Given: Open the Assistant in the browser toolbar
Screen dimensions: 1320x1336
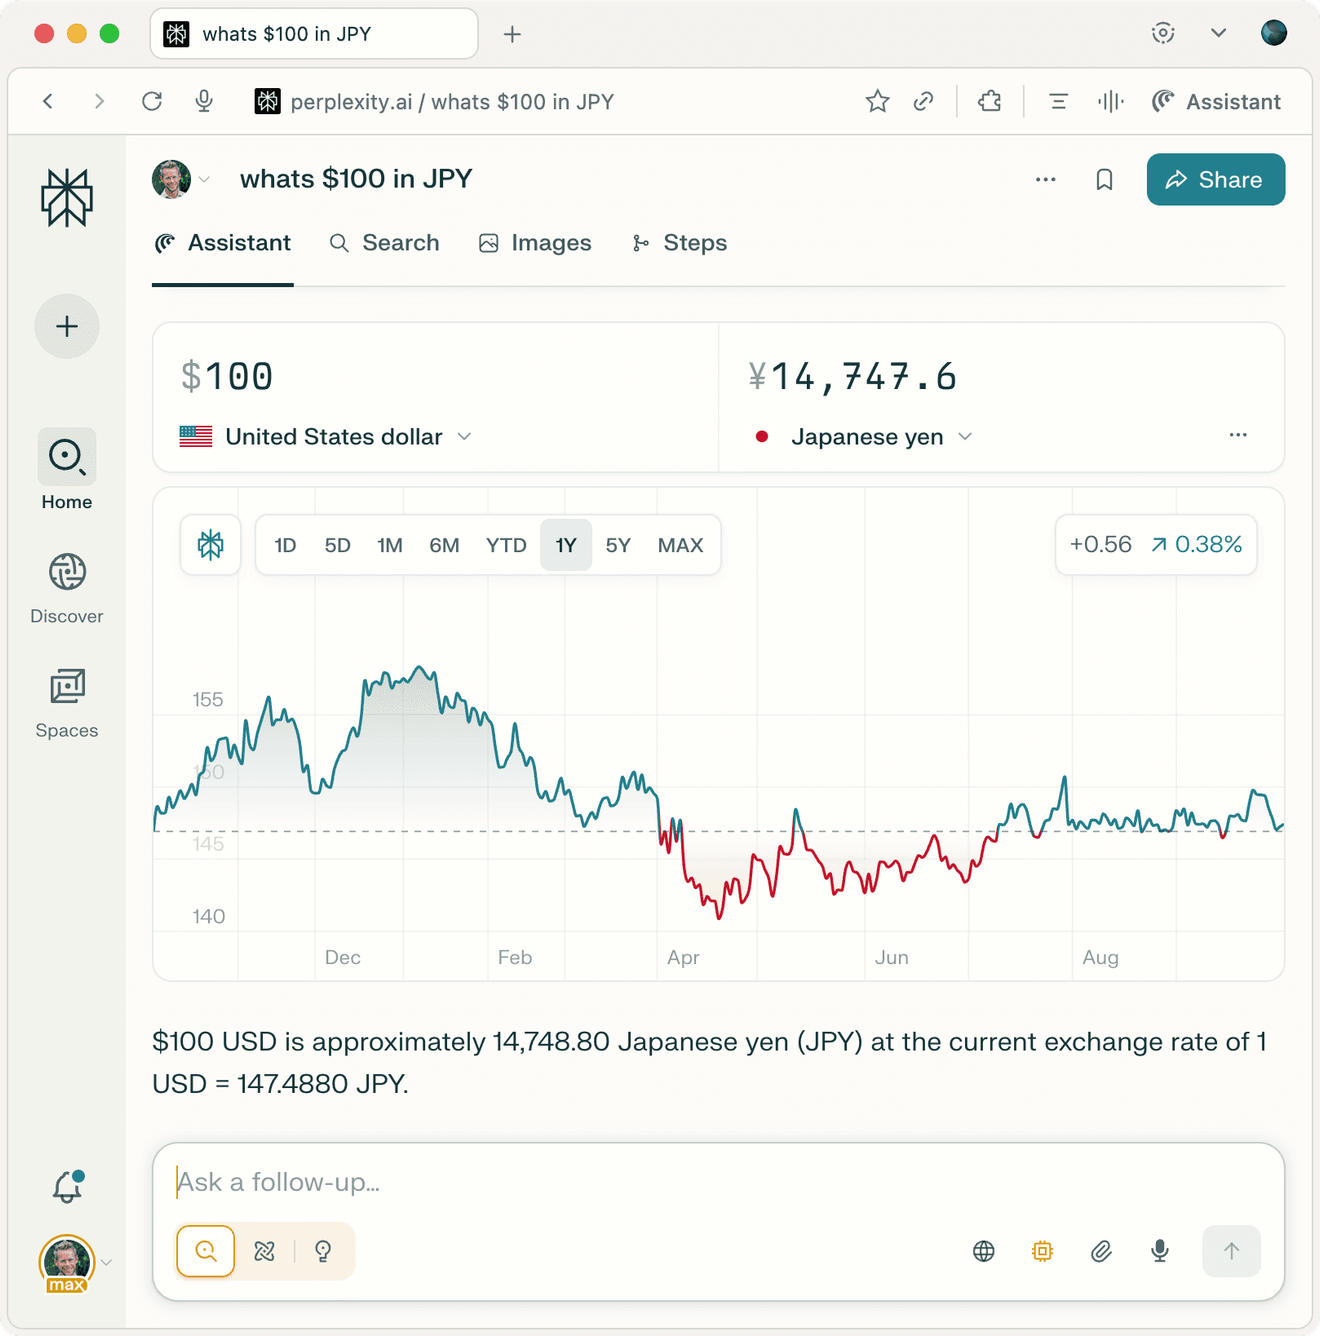Looking at the screenshot, I should click(1216, 101).
